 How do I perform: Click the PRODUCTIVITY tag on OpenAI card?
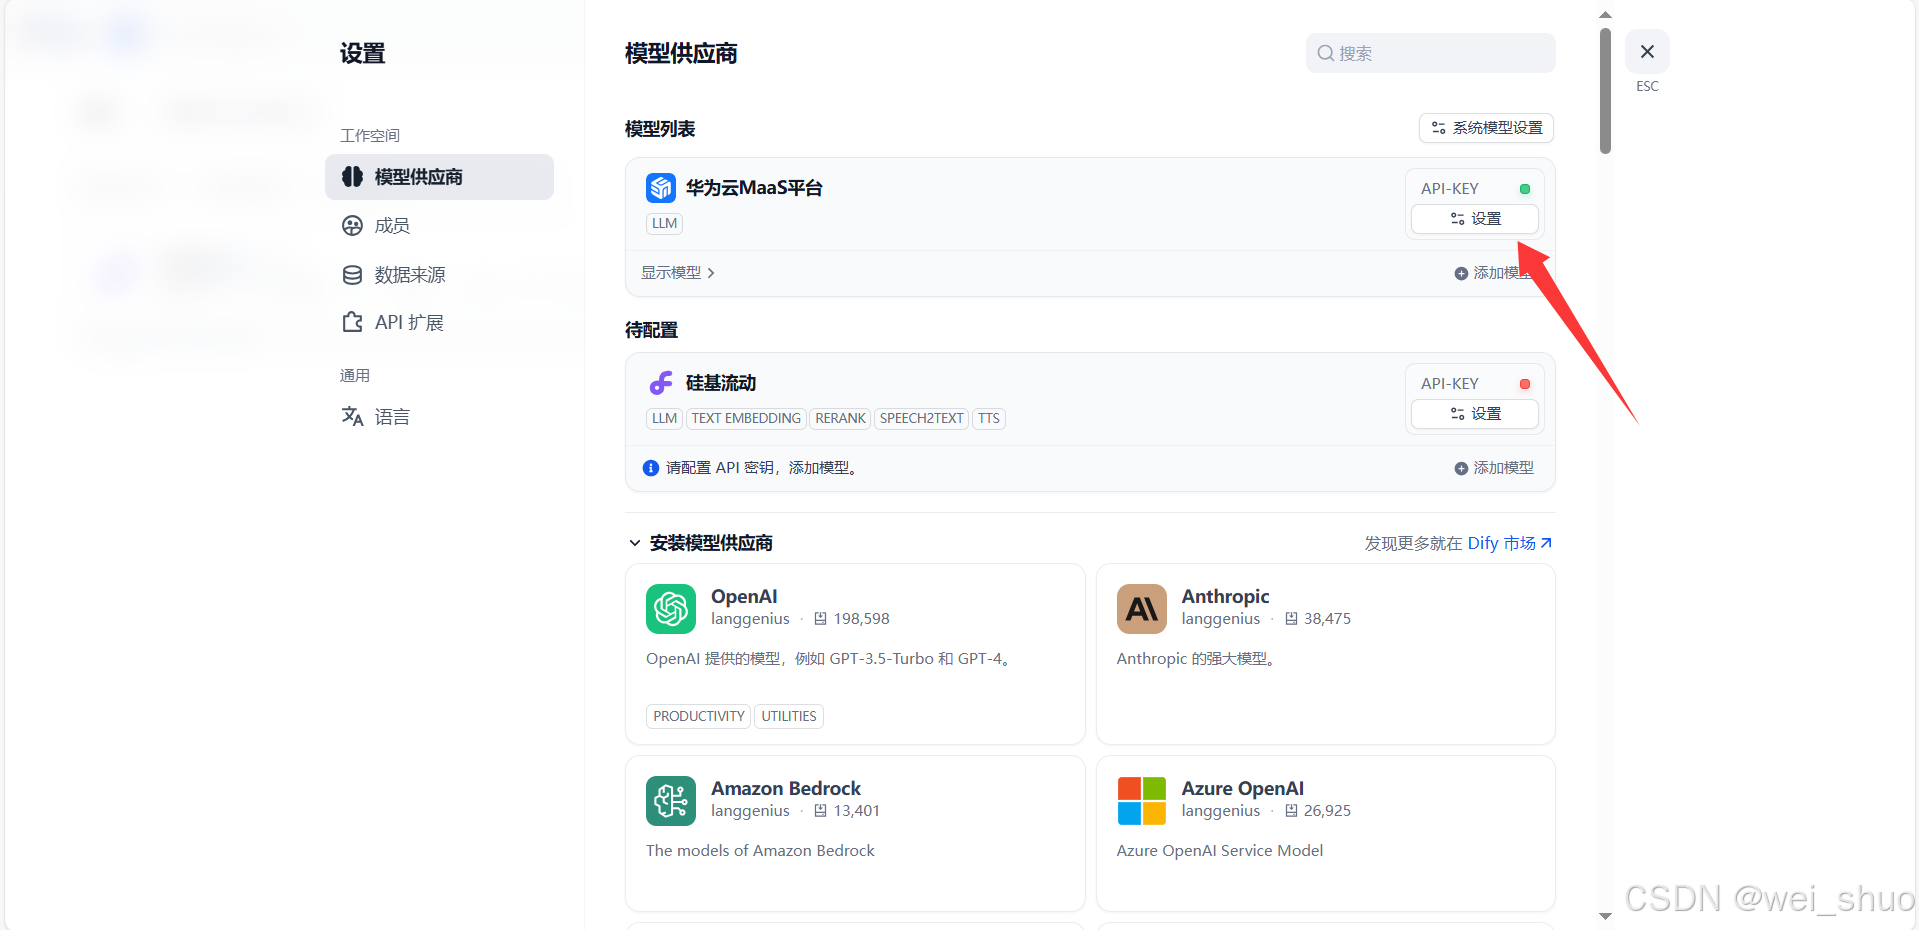point(699,716)
